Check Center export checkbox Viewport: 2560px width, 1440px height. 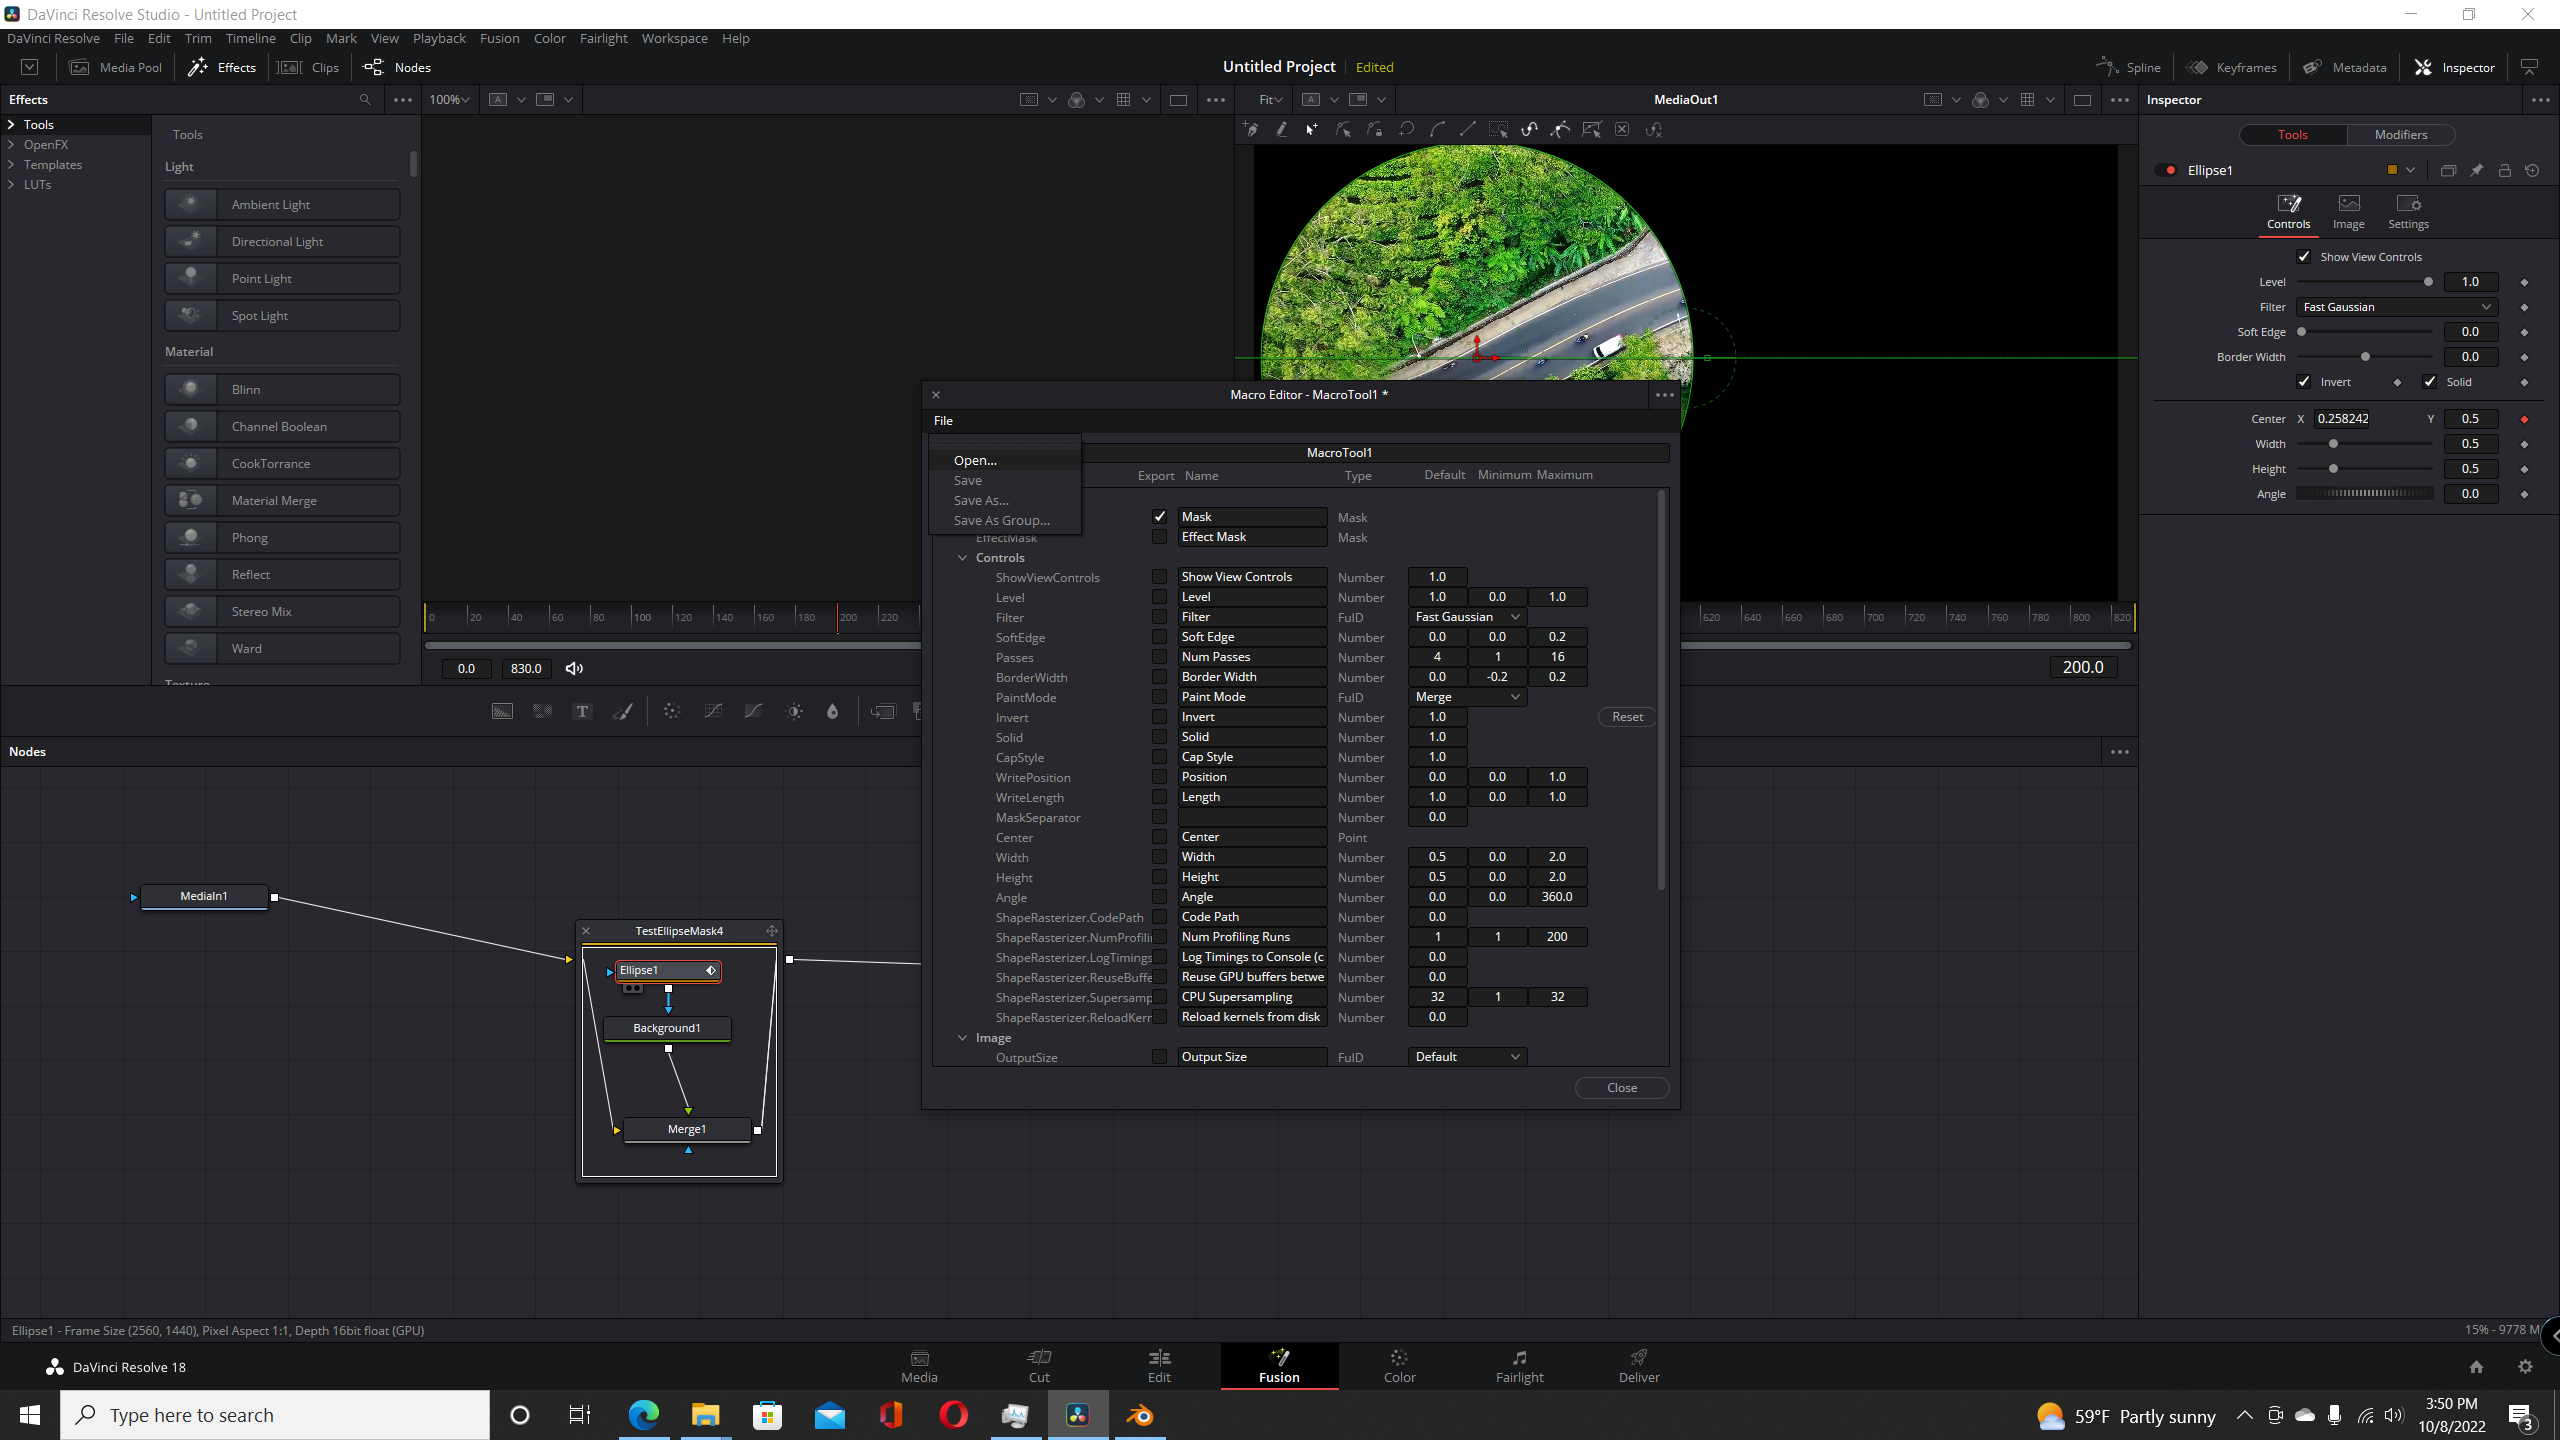point(1159,837)
